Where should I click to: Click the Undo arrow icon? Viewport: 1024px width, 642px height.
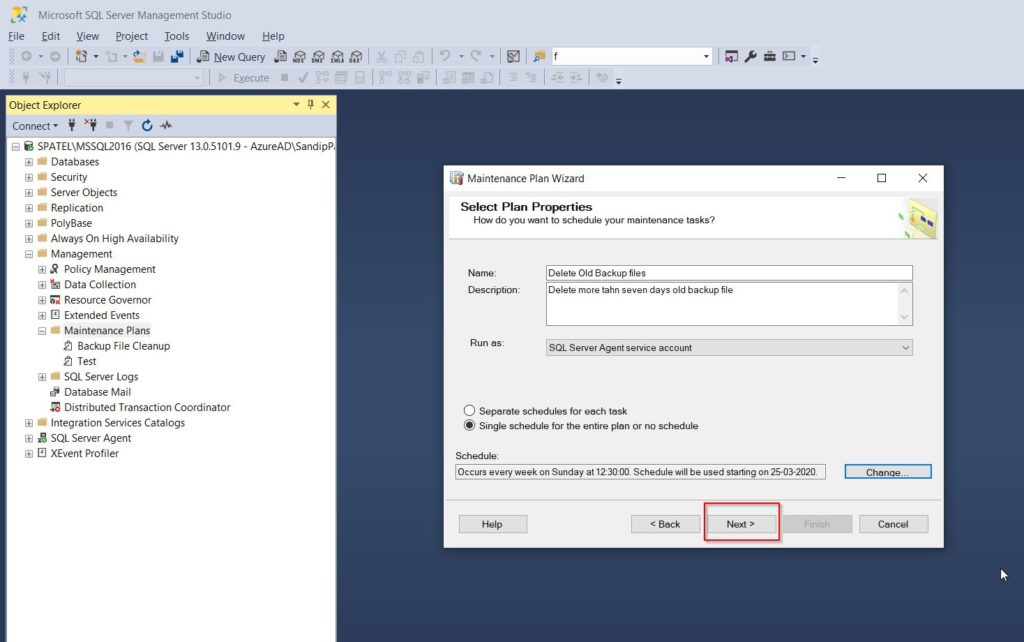(x=445, y=57)
